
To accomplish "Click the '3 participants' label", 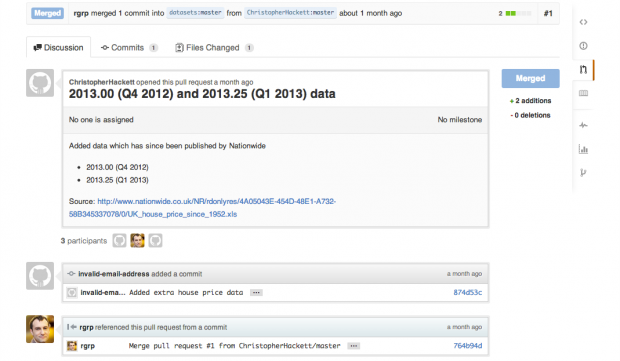I will point(84,241).
